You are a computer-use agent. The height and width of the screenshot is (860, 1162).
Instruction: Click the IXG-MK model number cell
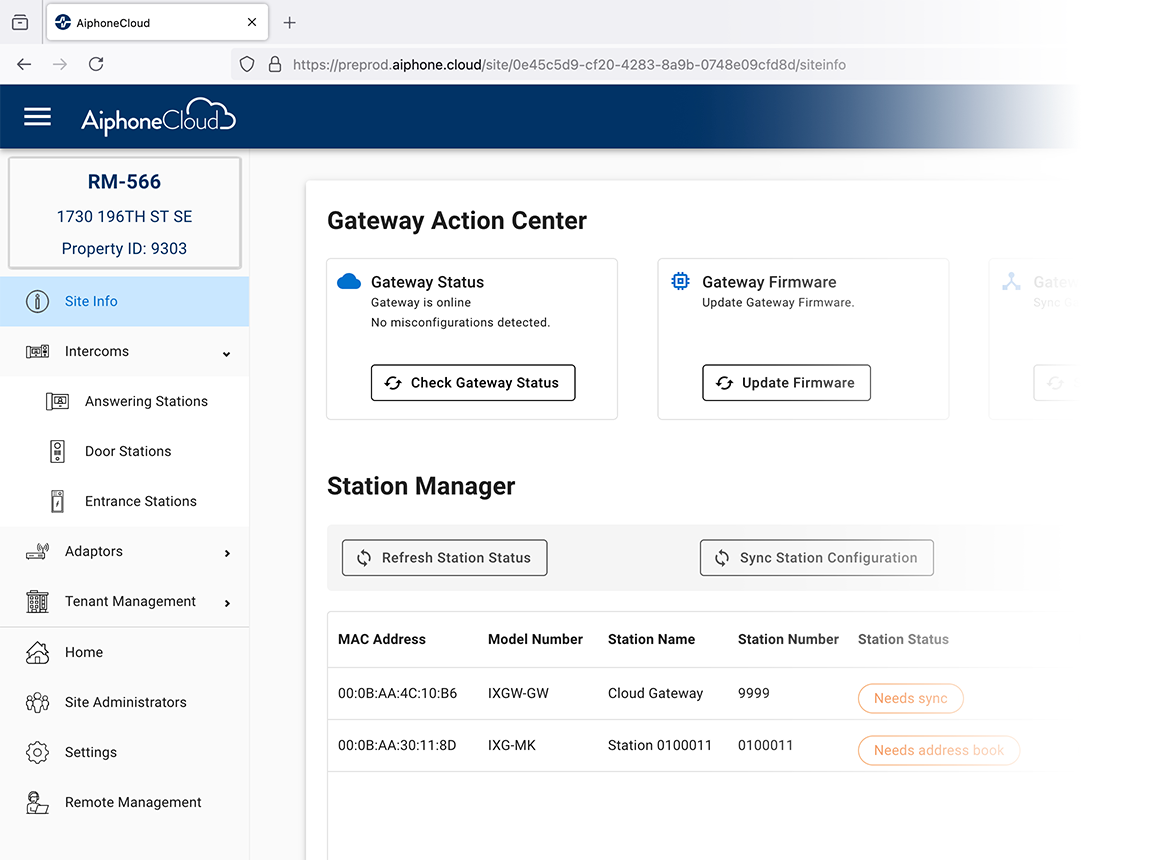pos(511,745)
